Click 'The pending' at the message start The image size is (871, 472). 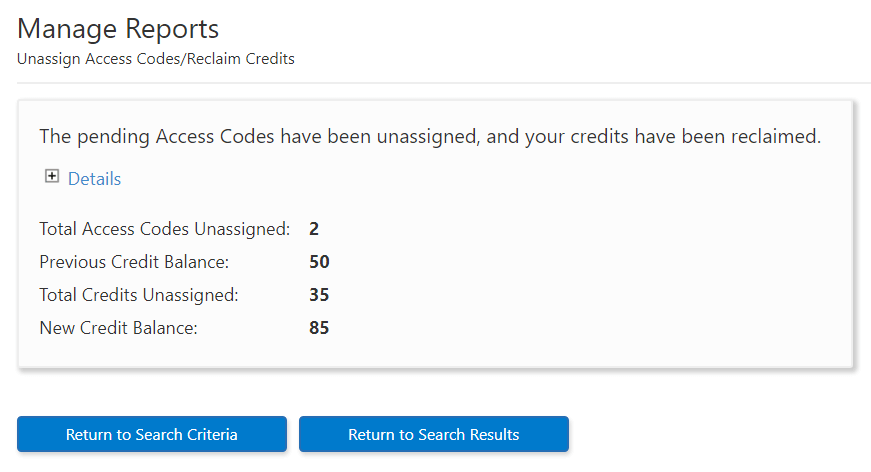coord(94,137)
